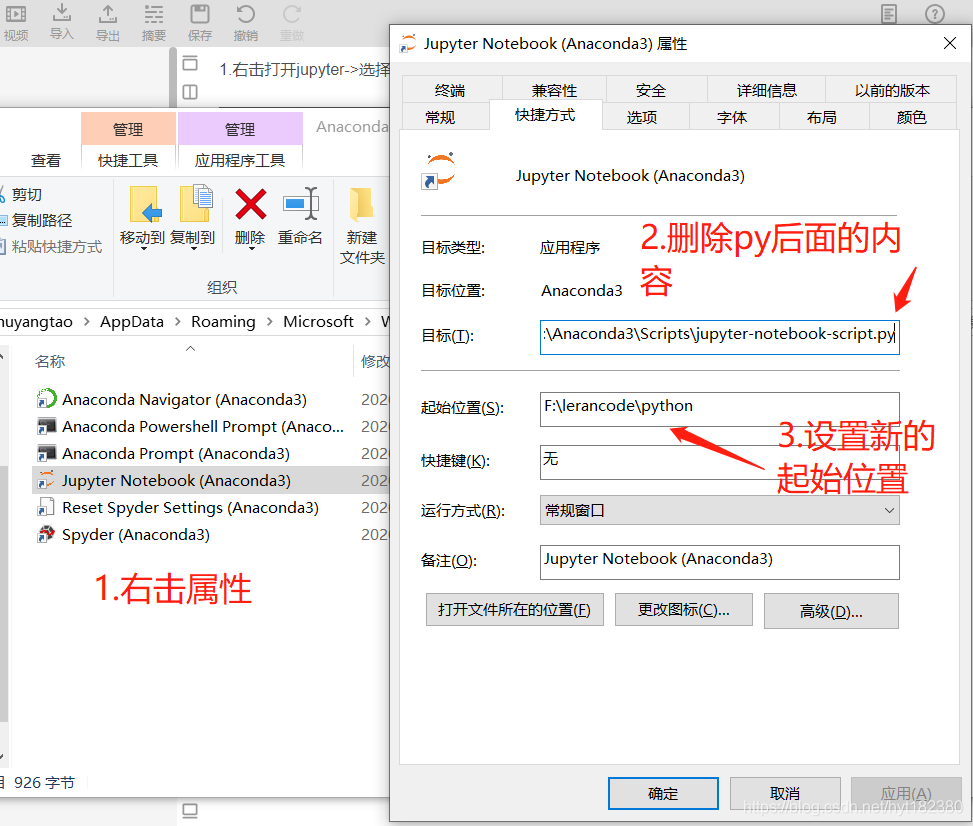Select the Anaconda Navigator shortcut icon
The width and height of the screenshot is (973, 826).
pos(47,398)
